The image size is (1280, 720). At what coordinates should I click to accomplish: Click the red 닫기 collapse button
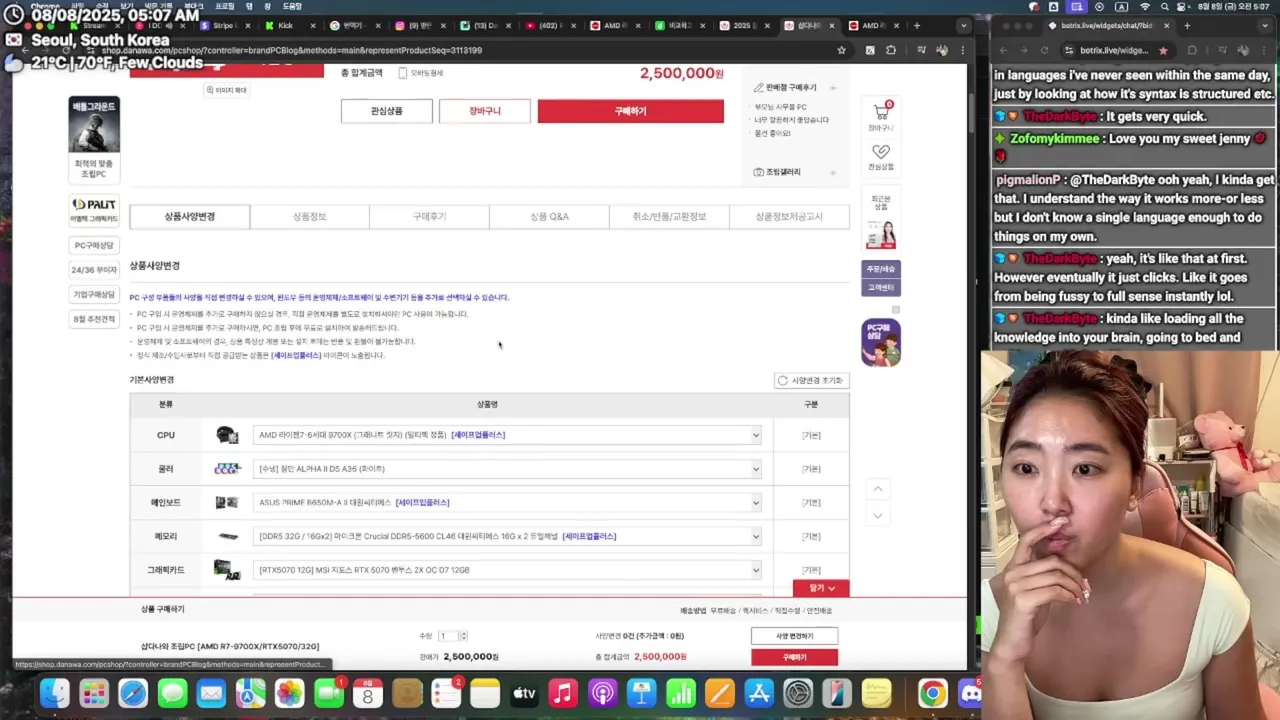click(821, 588)
